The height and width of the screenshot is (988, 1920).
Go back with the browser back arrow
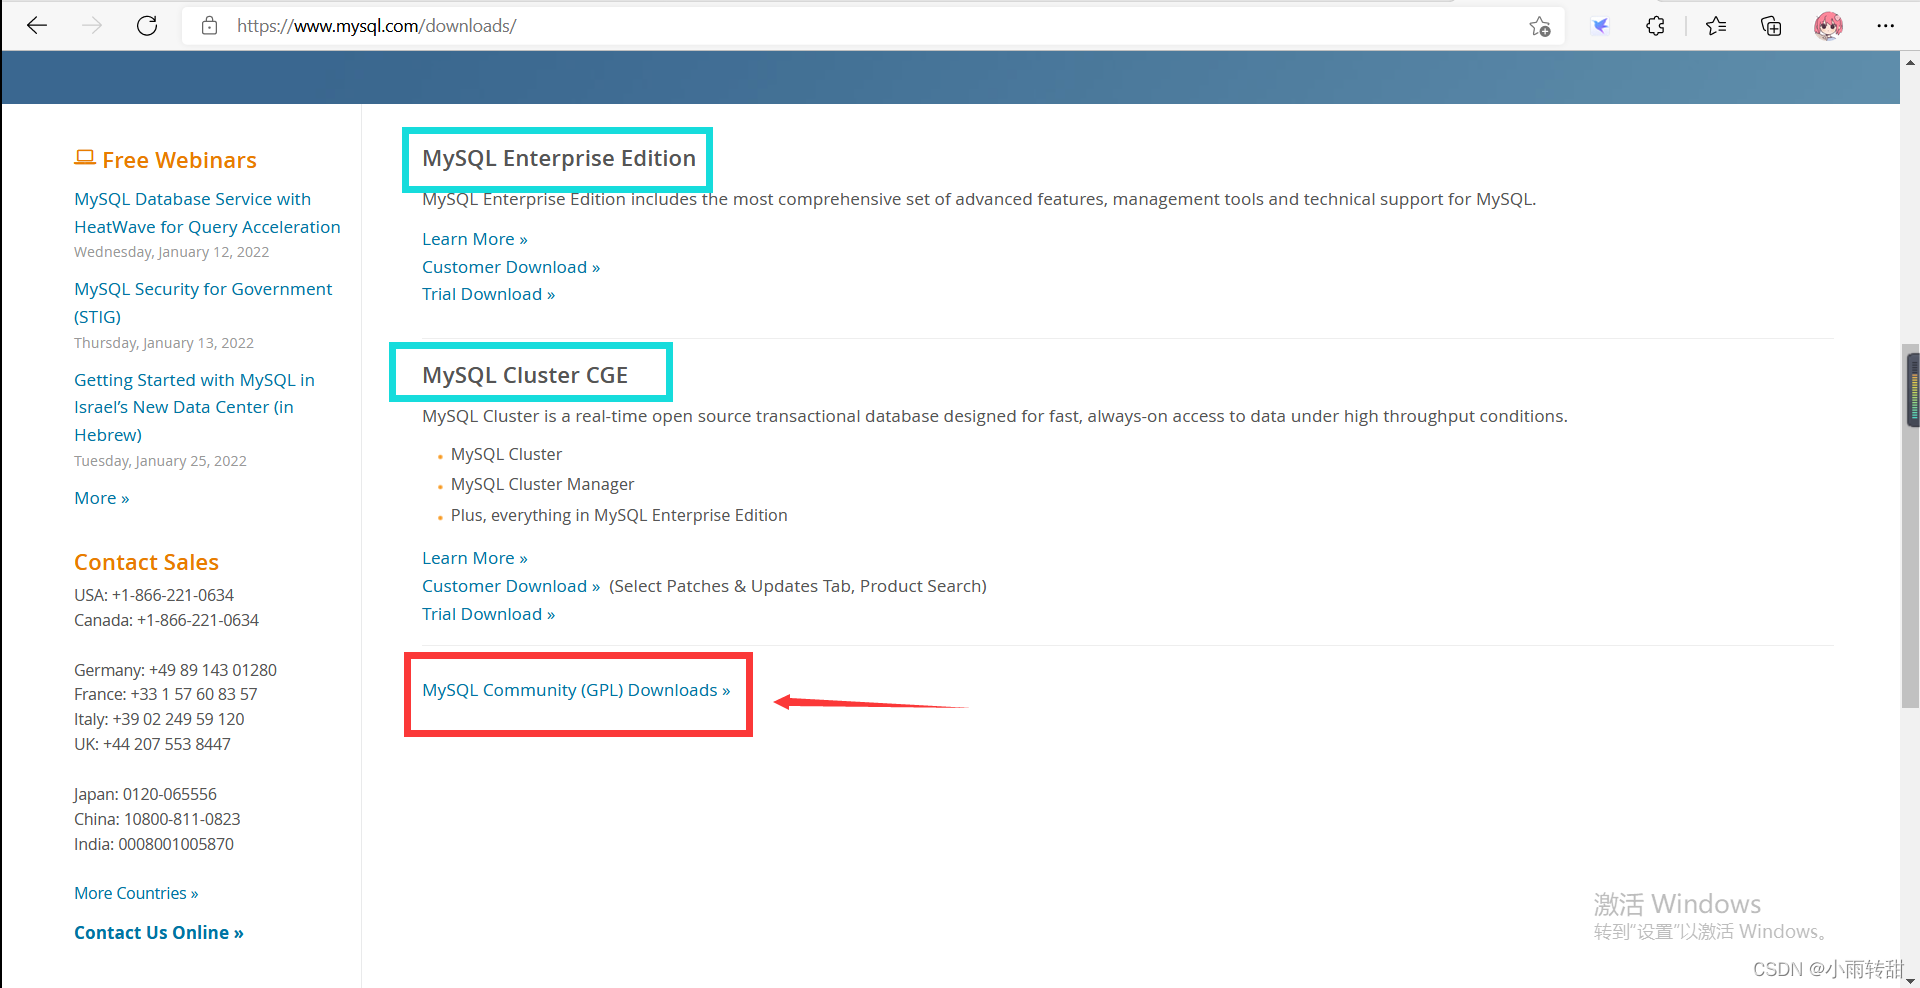[x=37, y=26]
